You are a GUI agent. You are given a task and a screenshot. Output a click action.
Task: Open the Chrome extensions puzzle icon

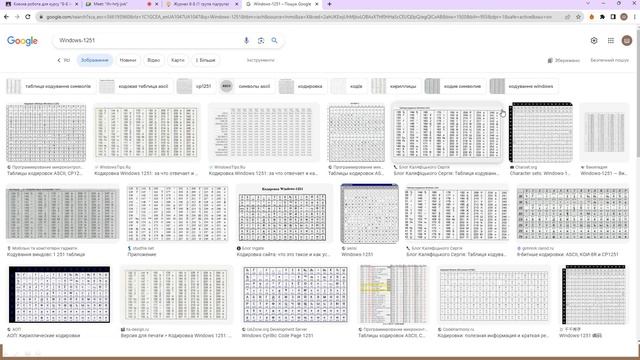602,17
